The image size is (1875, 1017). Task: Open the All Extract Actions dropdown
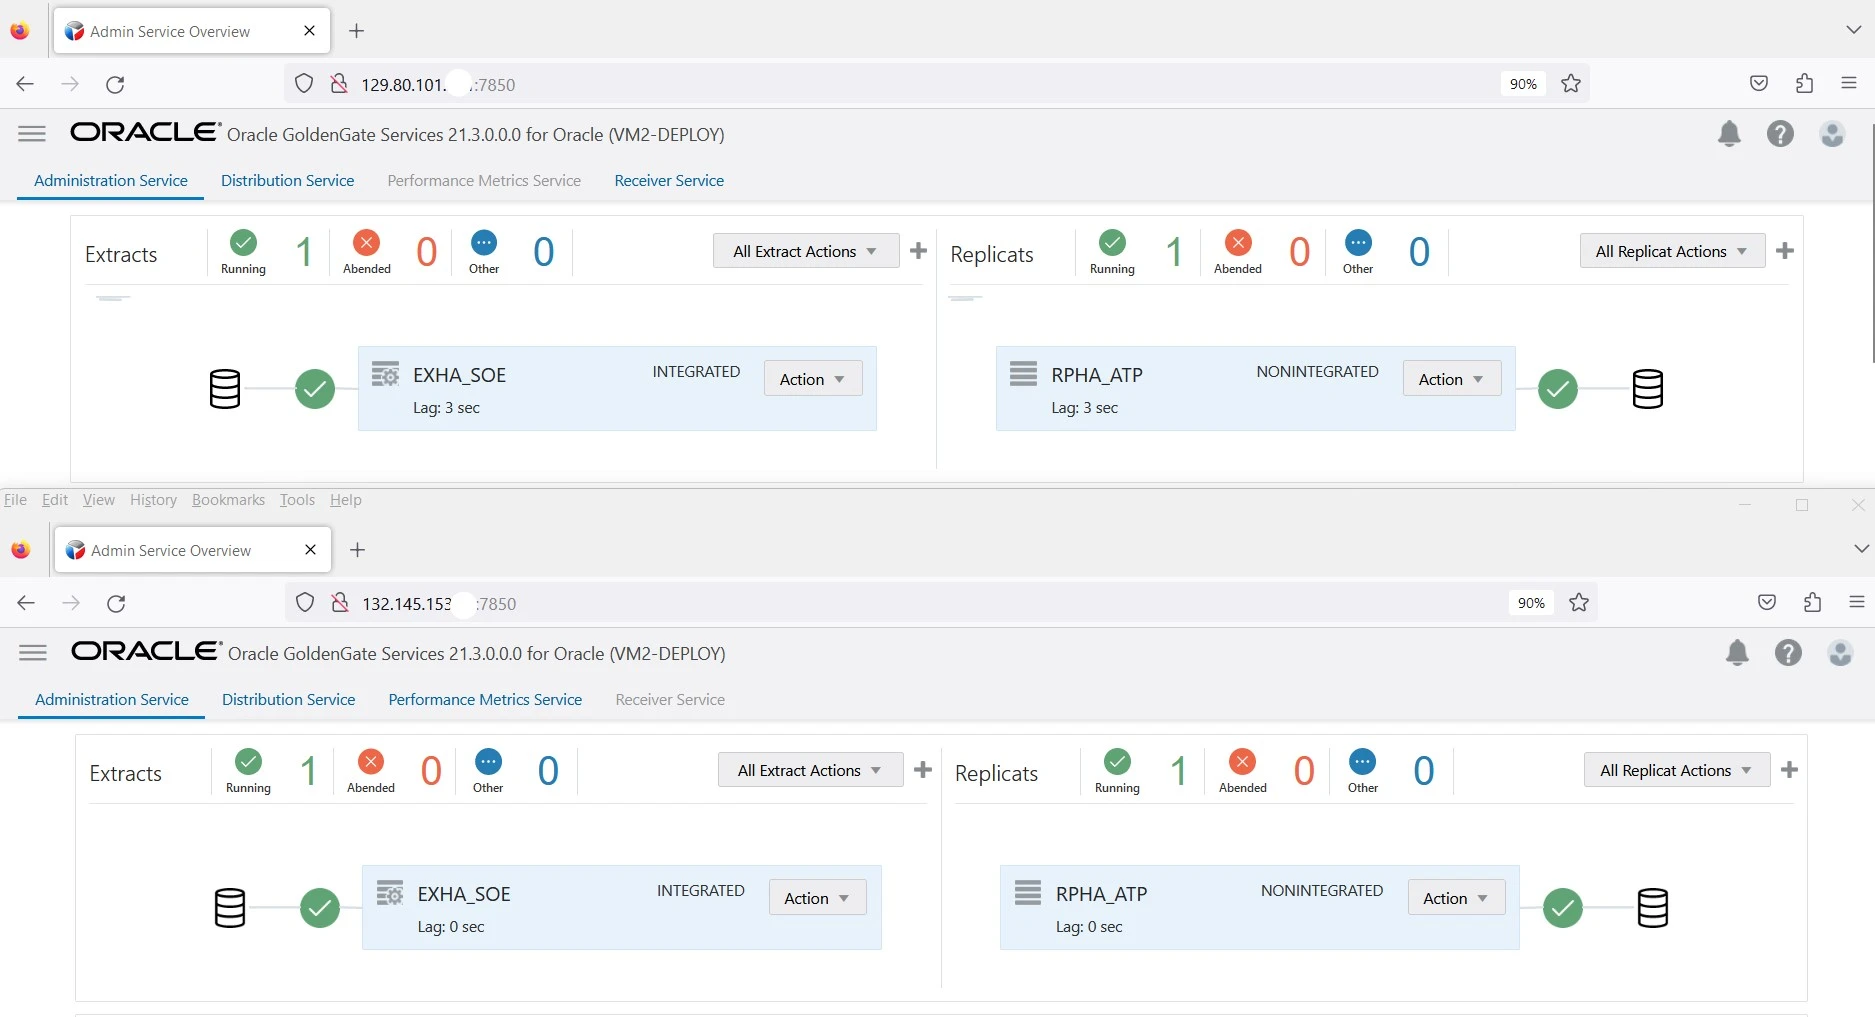pos(805,250)
